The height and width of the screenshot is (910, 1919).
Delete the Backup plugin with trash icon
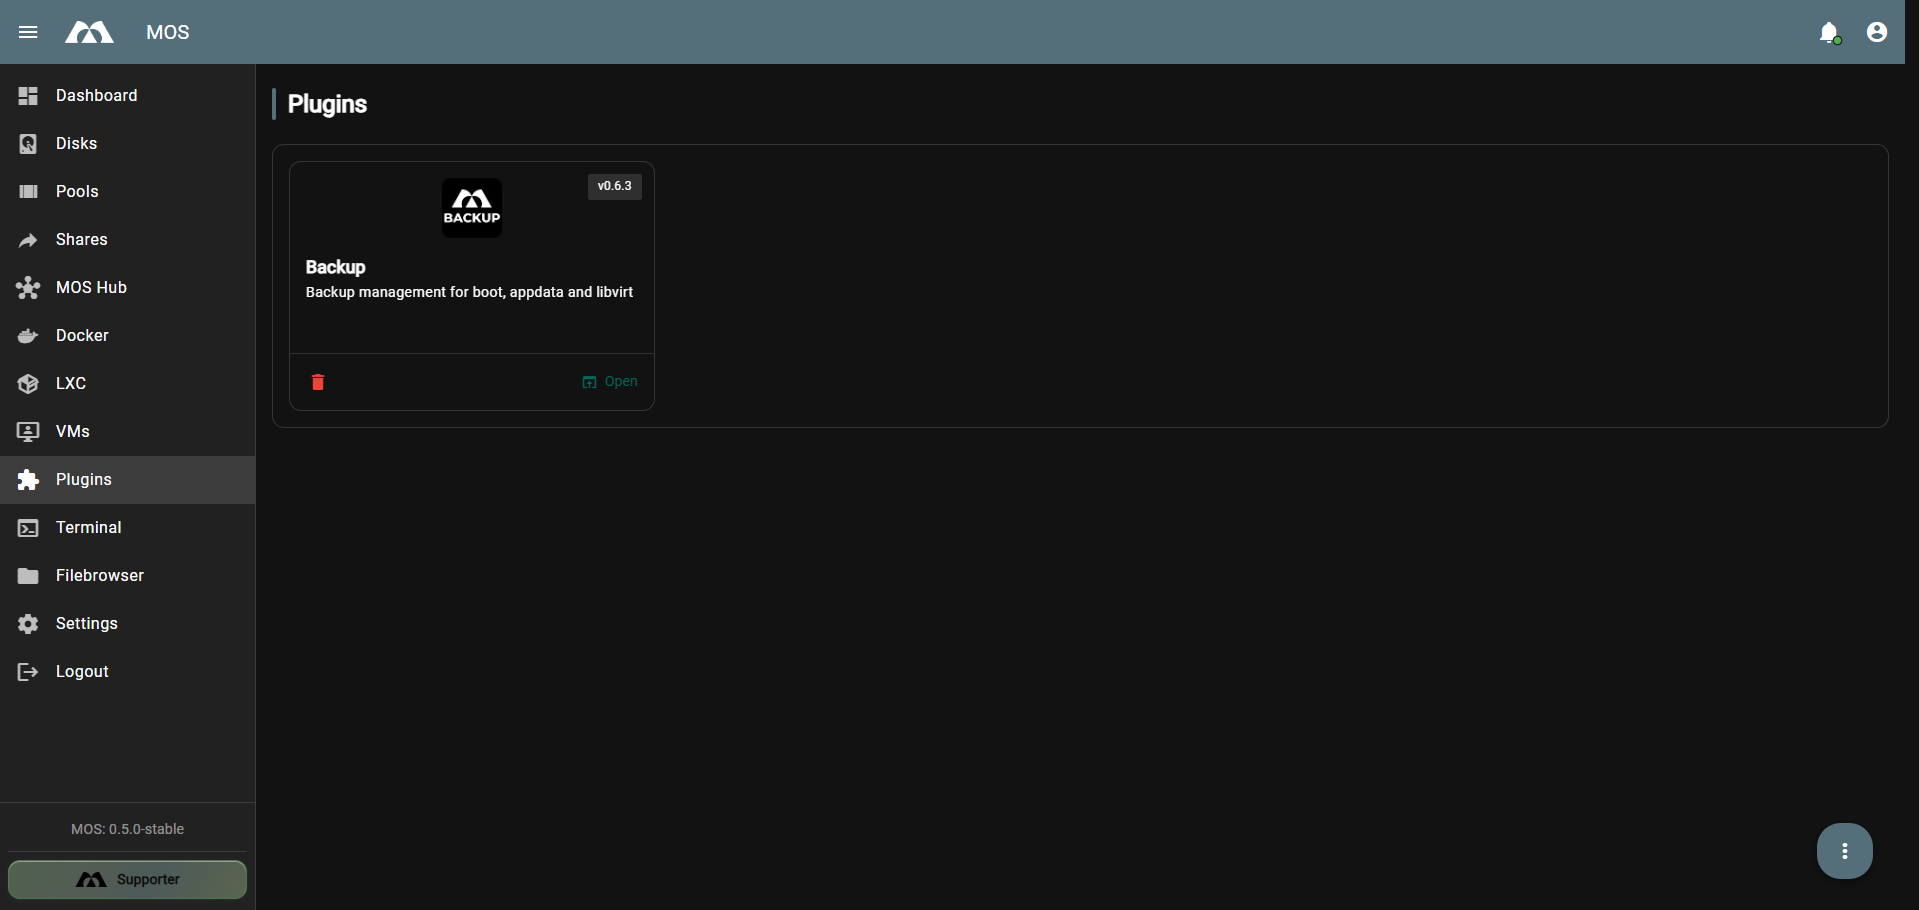[x=318, y=382]
